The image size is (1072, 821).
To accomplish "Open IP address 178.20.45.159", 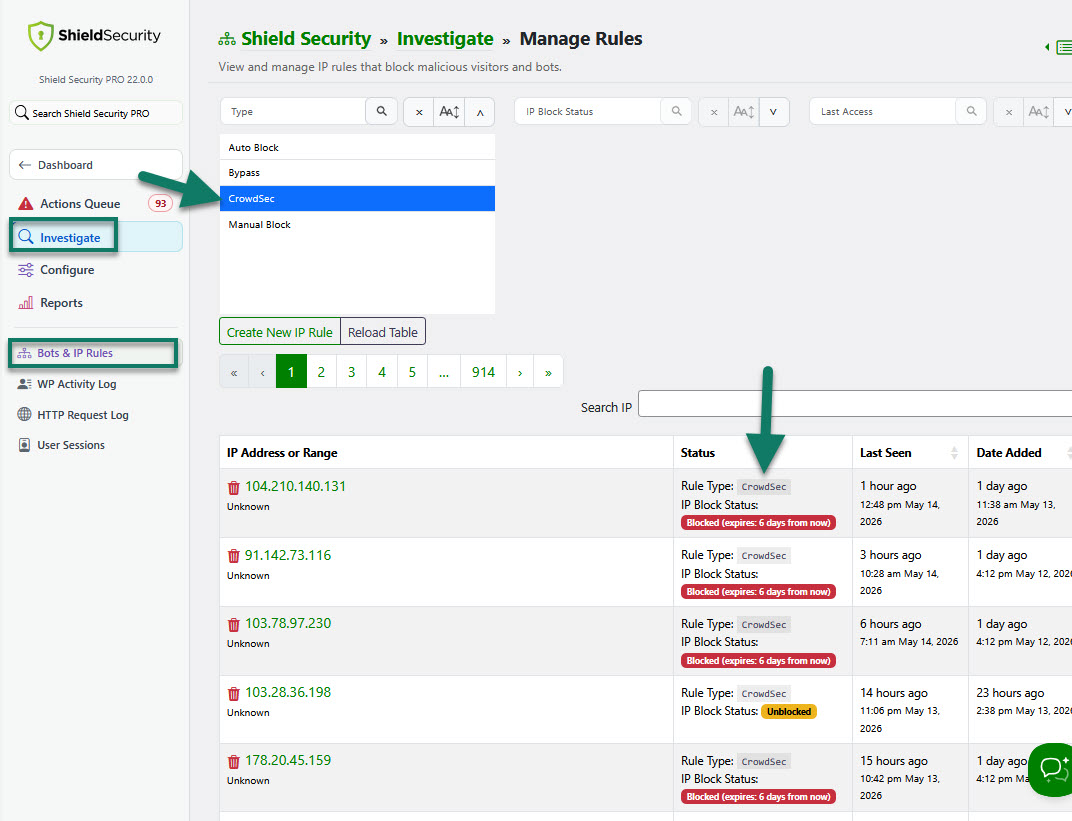I will click(x=288, y=760).
